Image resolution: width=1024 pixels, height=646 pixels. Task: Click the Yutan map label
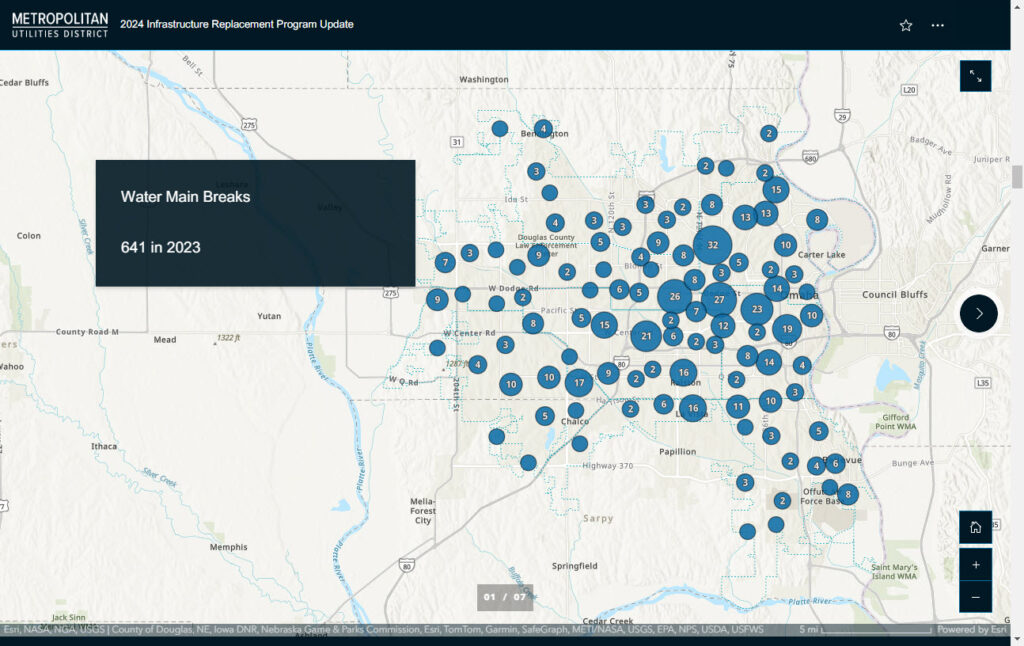tap(268, 315)
